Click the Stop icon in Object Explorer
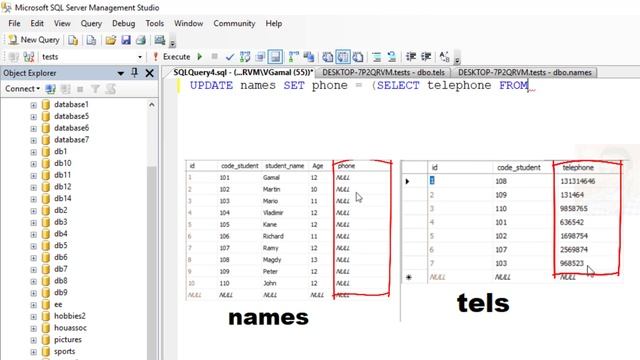 (x=80, y=89)
